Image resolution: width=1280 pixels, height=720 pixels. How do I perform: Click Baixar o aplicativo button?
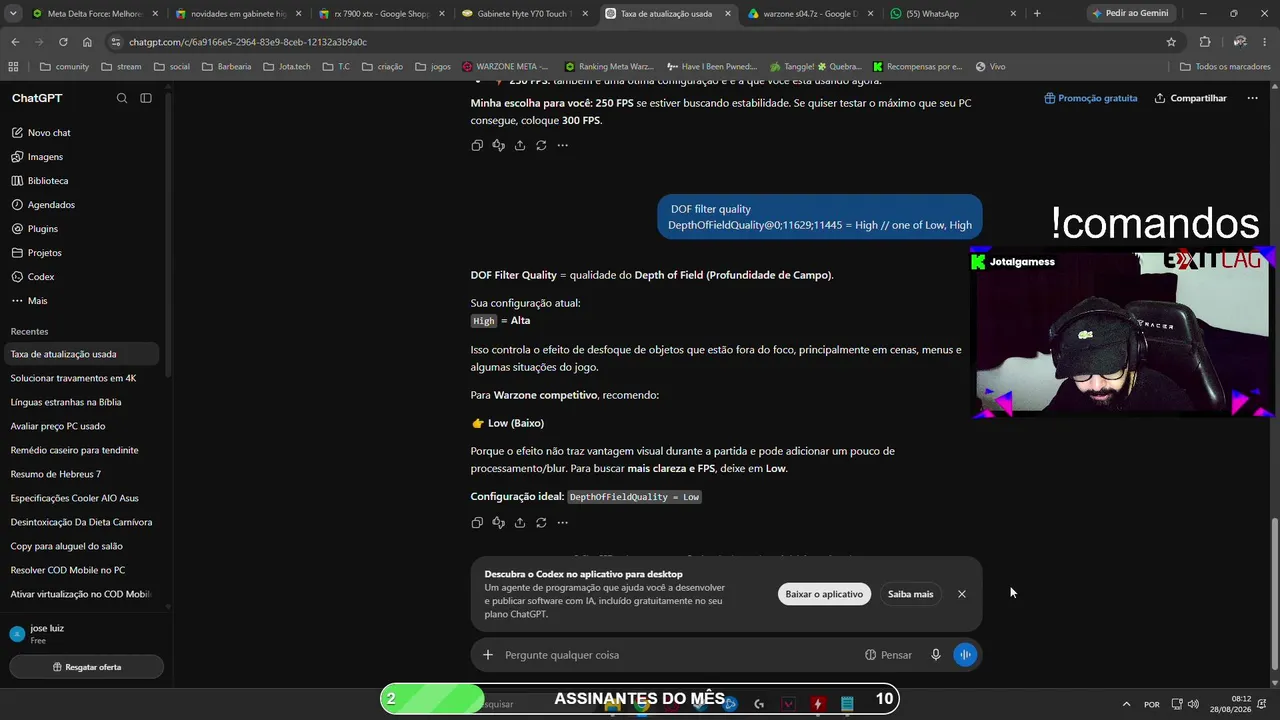click(x=824, y=594)
